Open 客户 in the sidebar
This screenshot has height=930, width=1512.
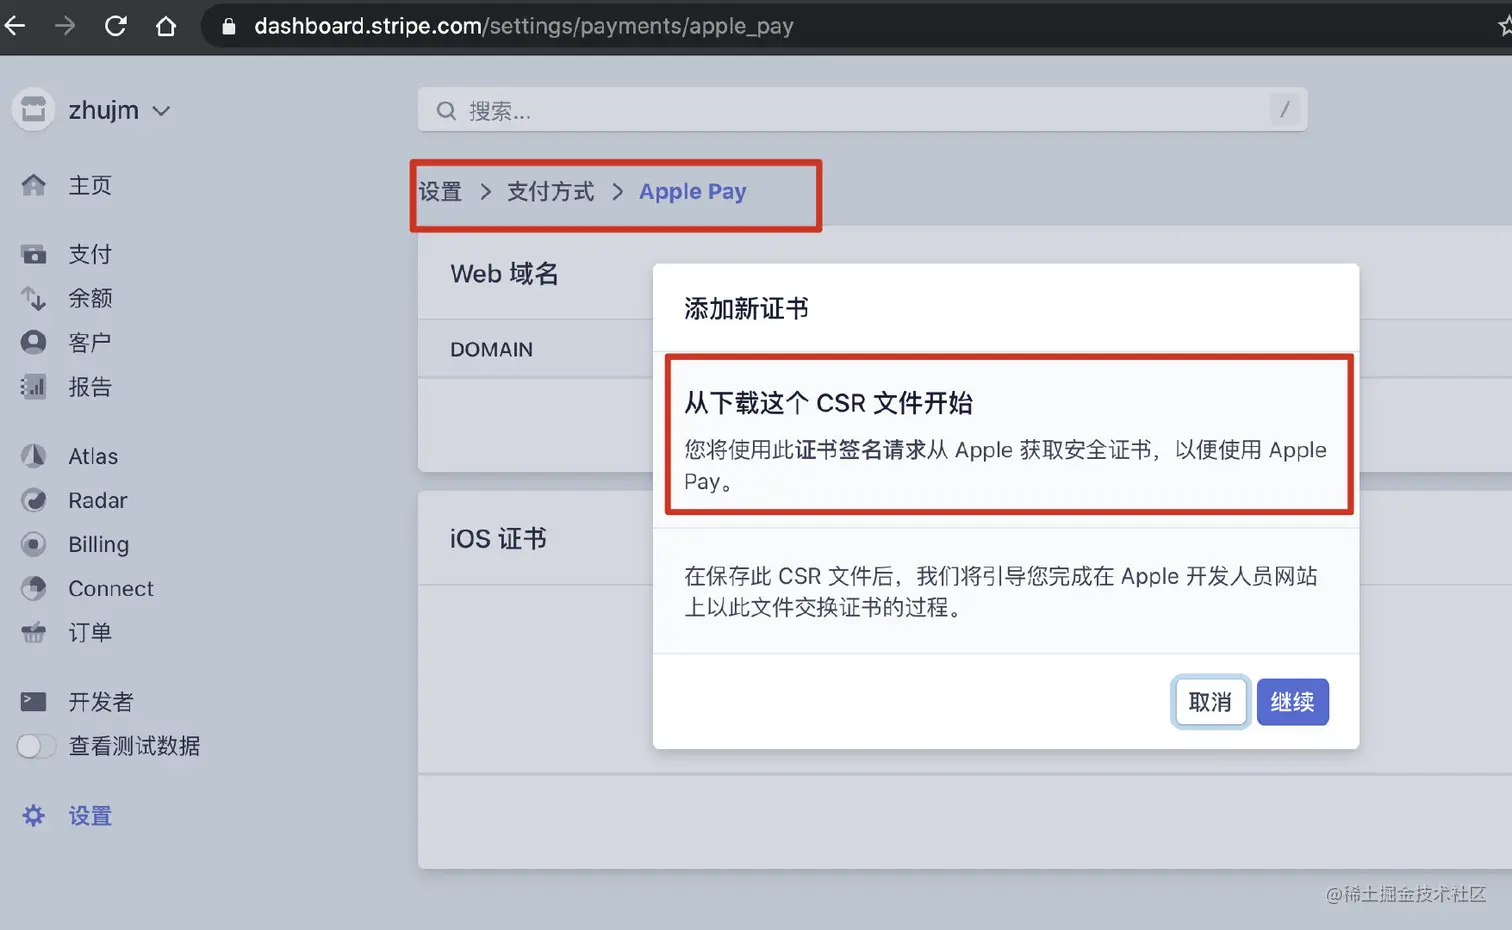point(90,342)
